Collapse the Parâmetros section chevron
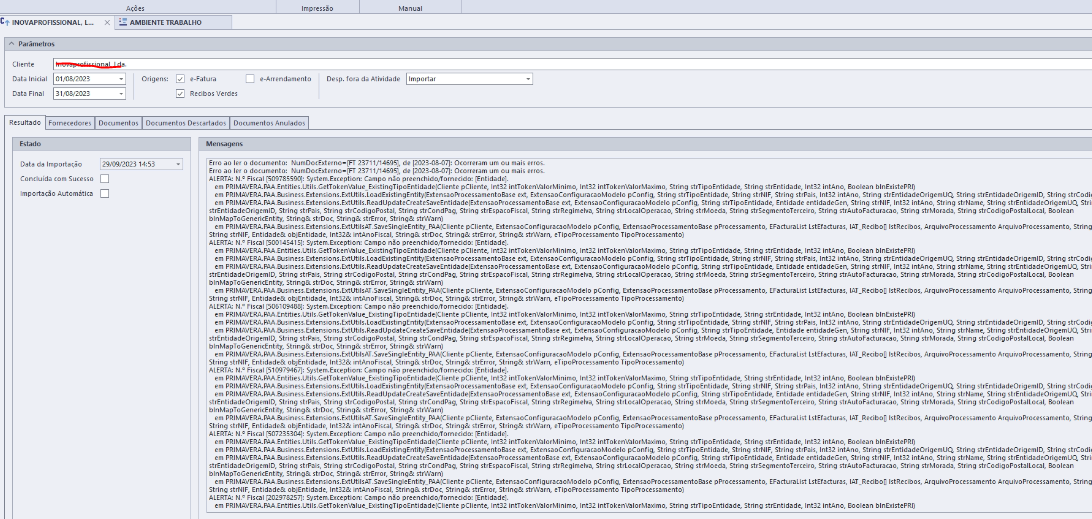The image size is (1092, 519). (x=11, y=45)
